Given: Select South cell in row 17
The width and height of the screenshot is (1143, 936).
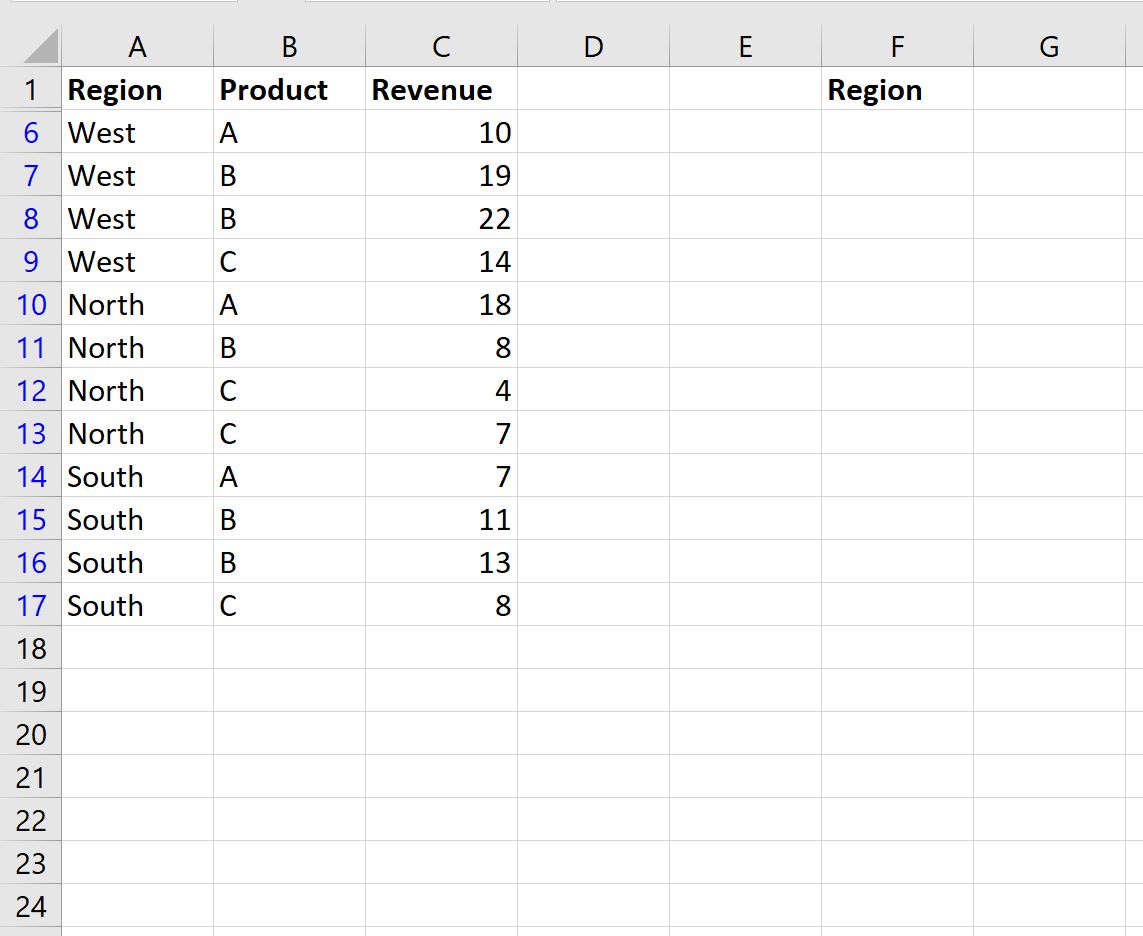Looking at the screenshot, I should pos(137,605).
